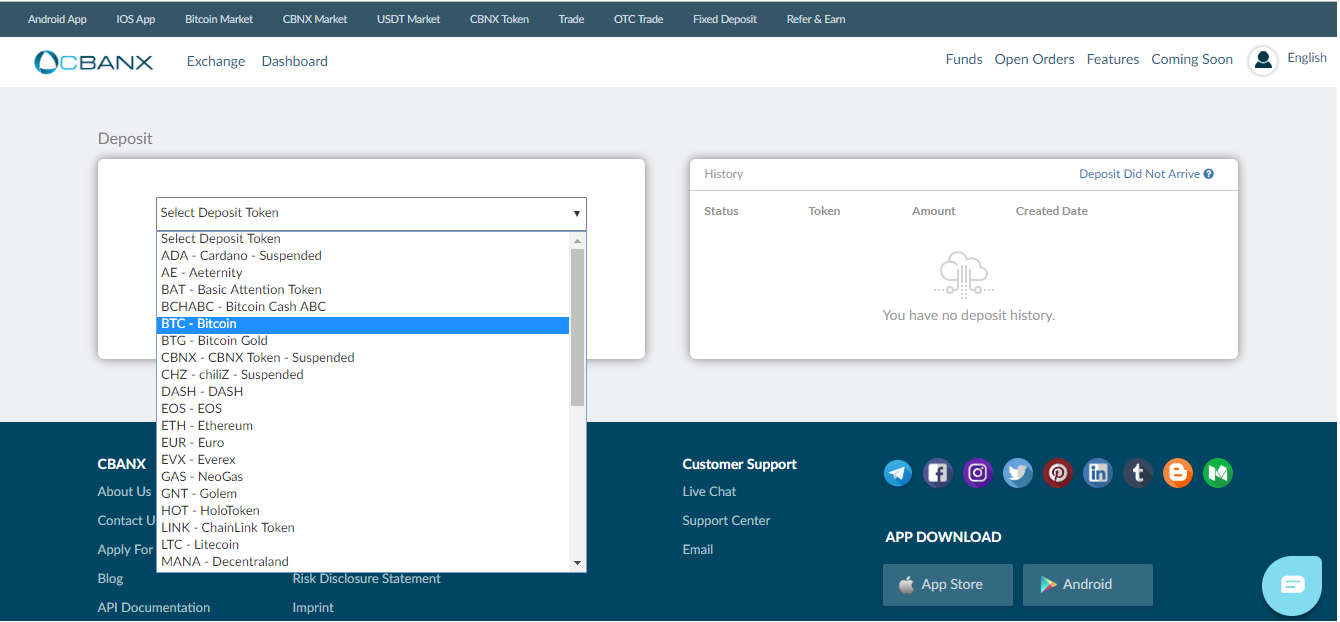
Task: Go to USDT Market
Action: [409, 19]
